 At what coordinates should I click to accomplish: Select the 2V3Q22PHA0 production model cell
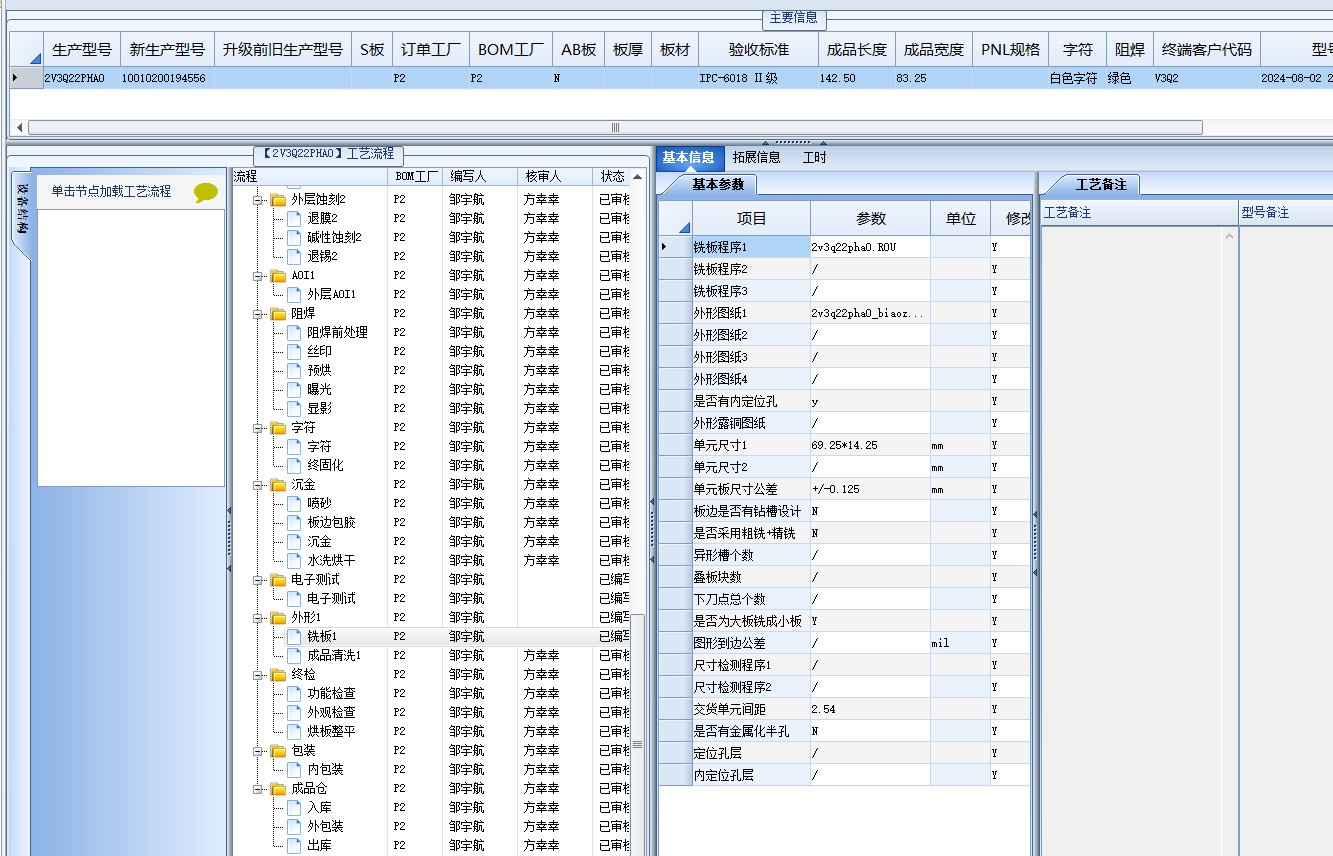[x=81, y=78]
